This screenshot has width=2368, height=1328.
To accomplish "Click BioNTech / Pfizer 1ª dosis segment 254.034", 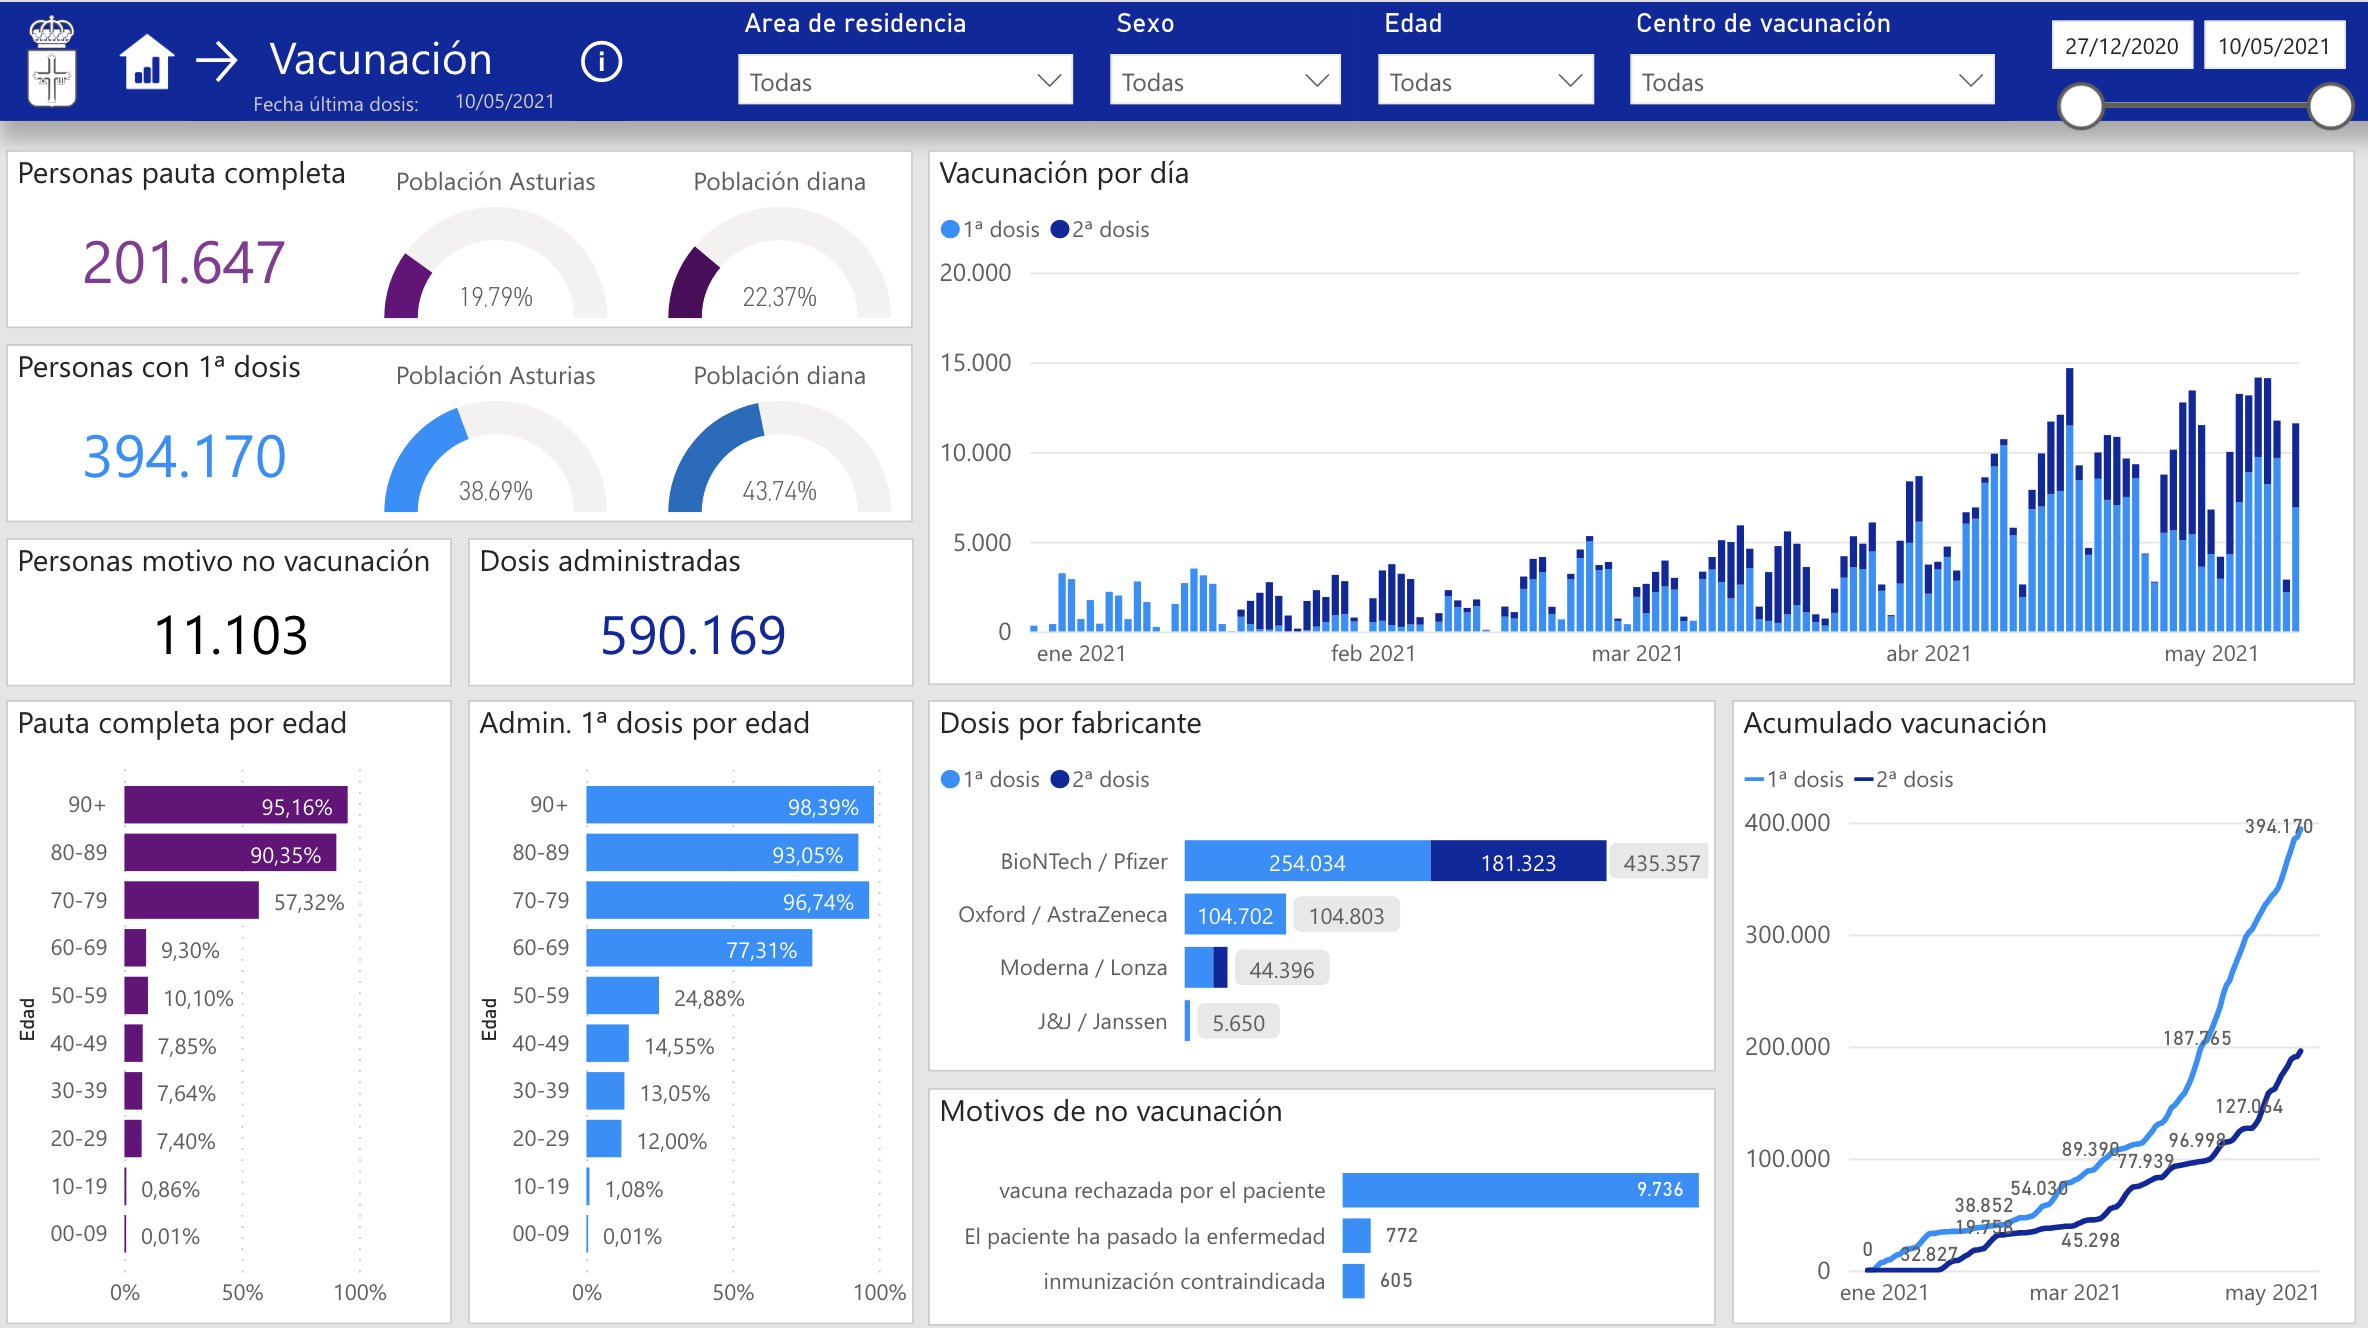I will pos(1308,861).
